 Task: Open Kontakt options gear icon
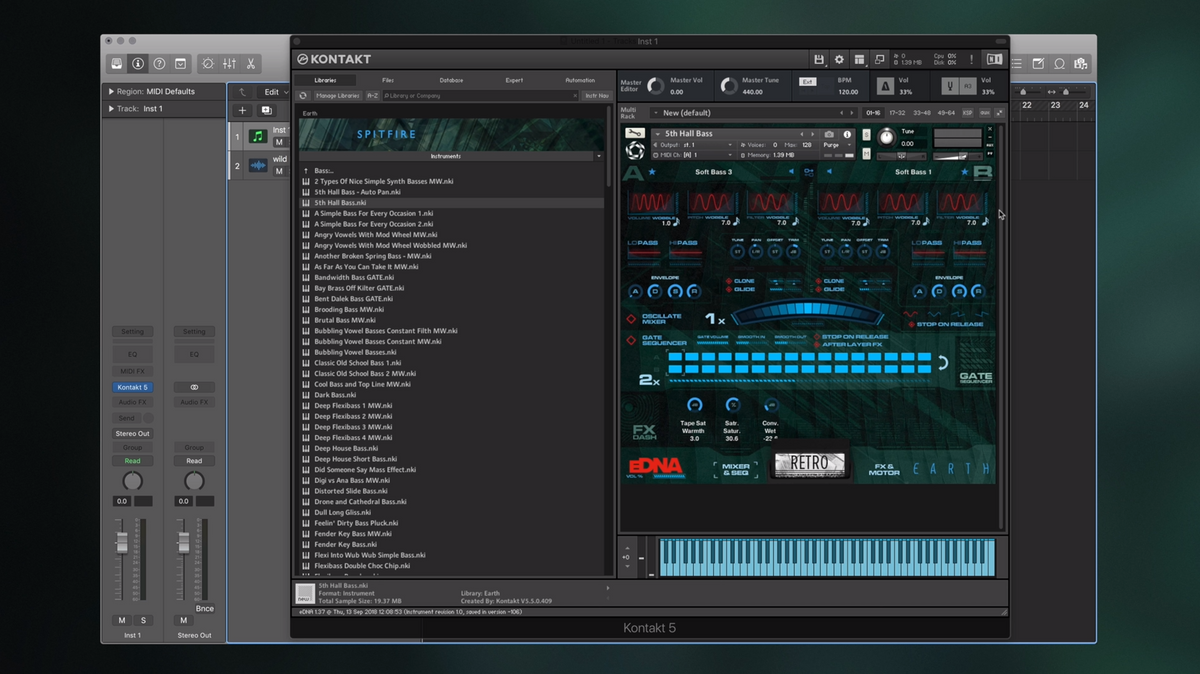pyautogui.click(x=839, y=60)
